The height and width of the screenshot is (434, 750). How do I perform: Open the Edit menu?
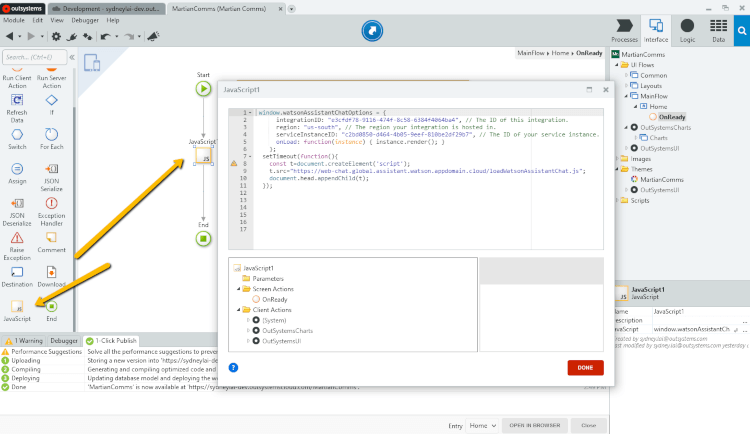pos(38,20)
